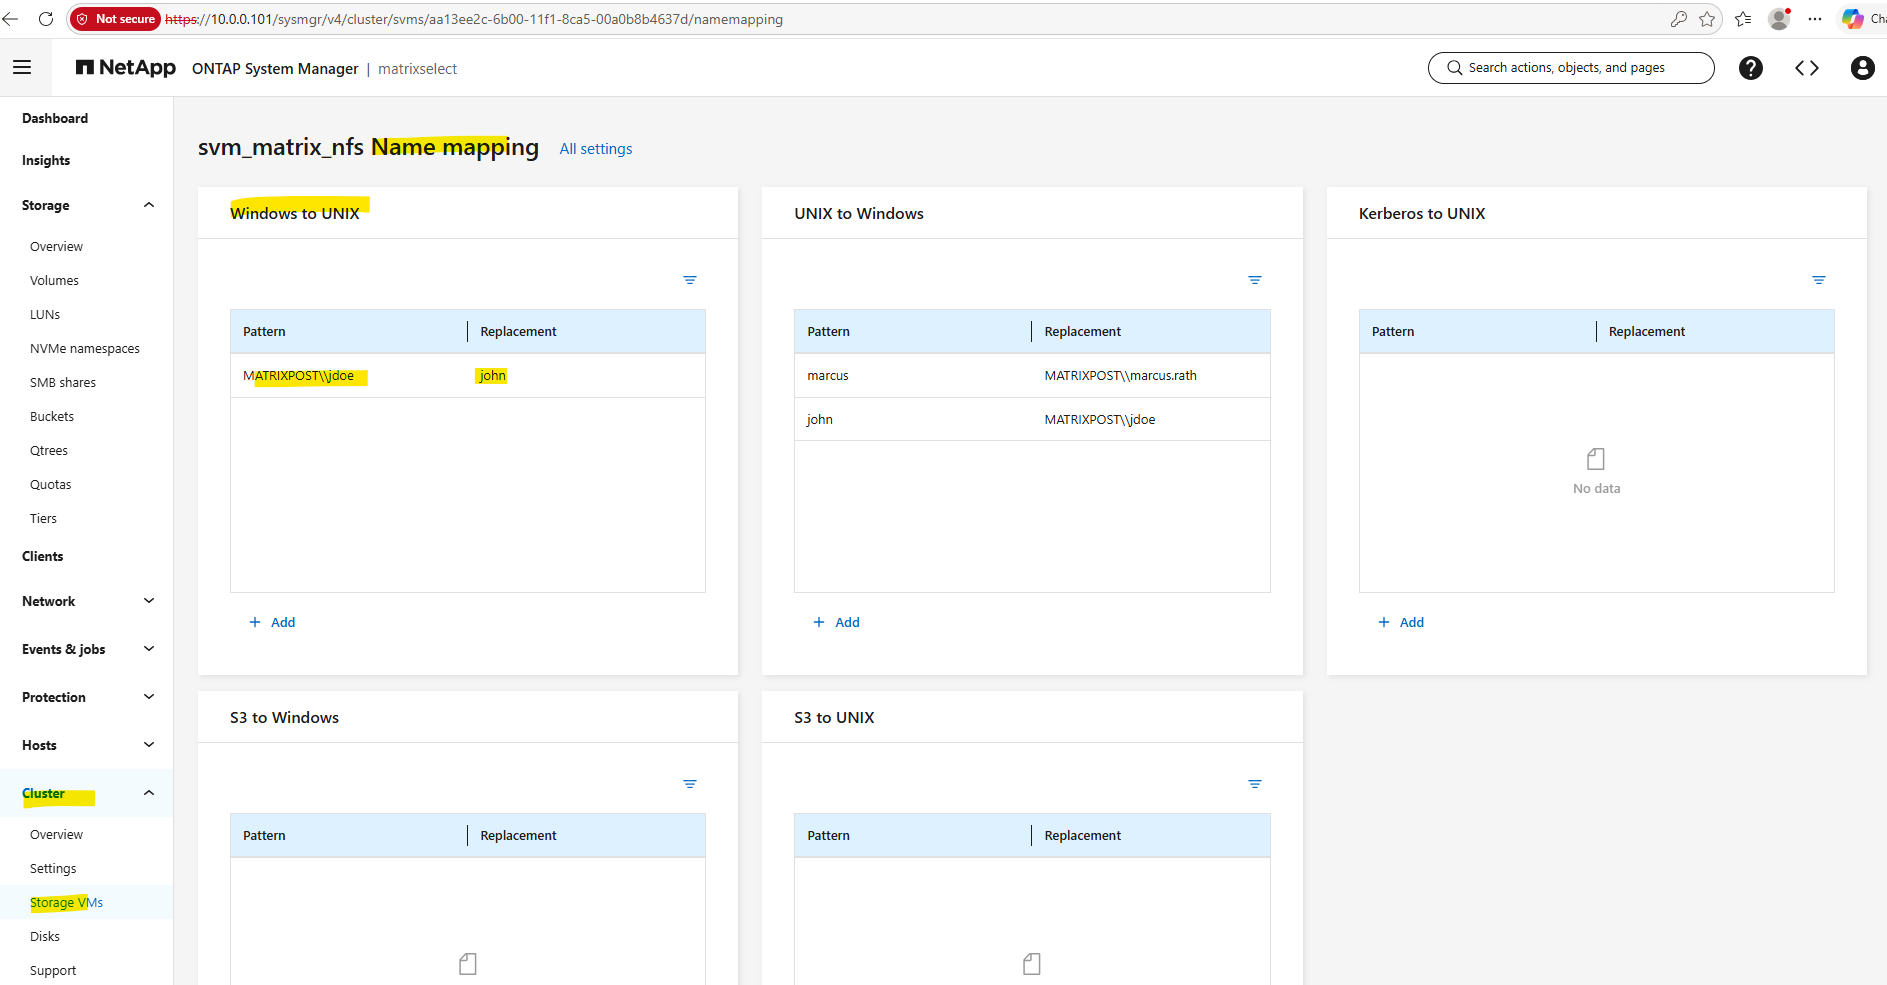Viewport: 1887px width, 985px height.
Task: Open the hamburger navigation menu
Action: click(22, 67)
